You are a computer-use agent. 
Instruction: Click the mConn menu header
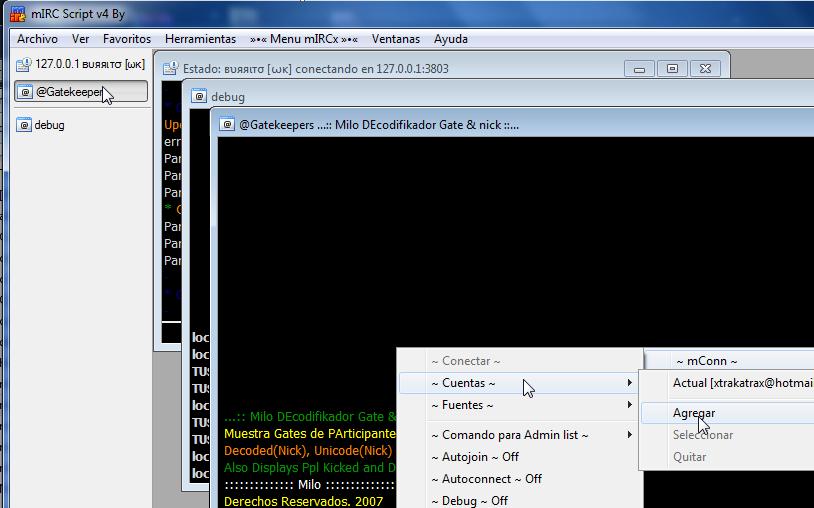(707, 361)
